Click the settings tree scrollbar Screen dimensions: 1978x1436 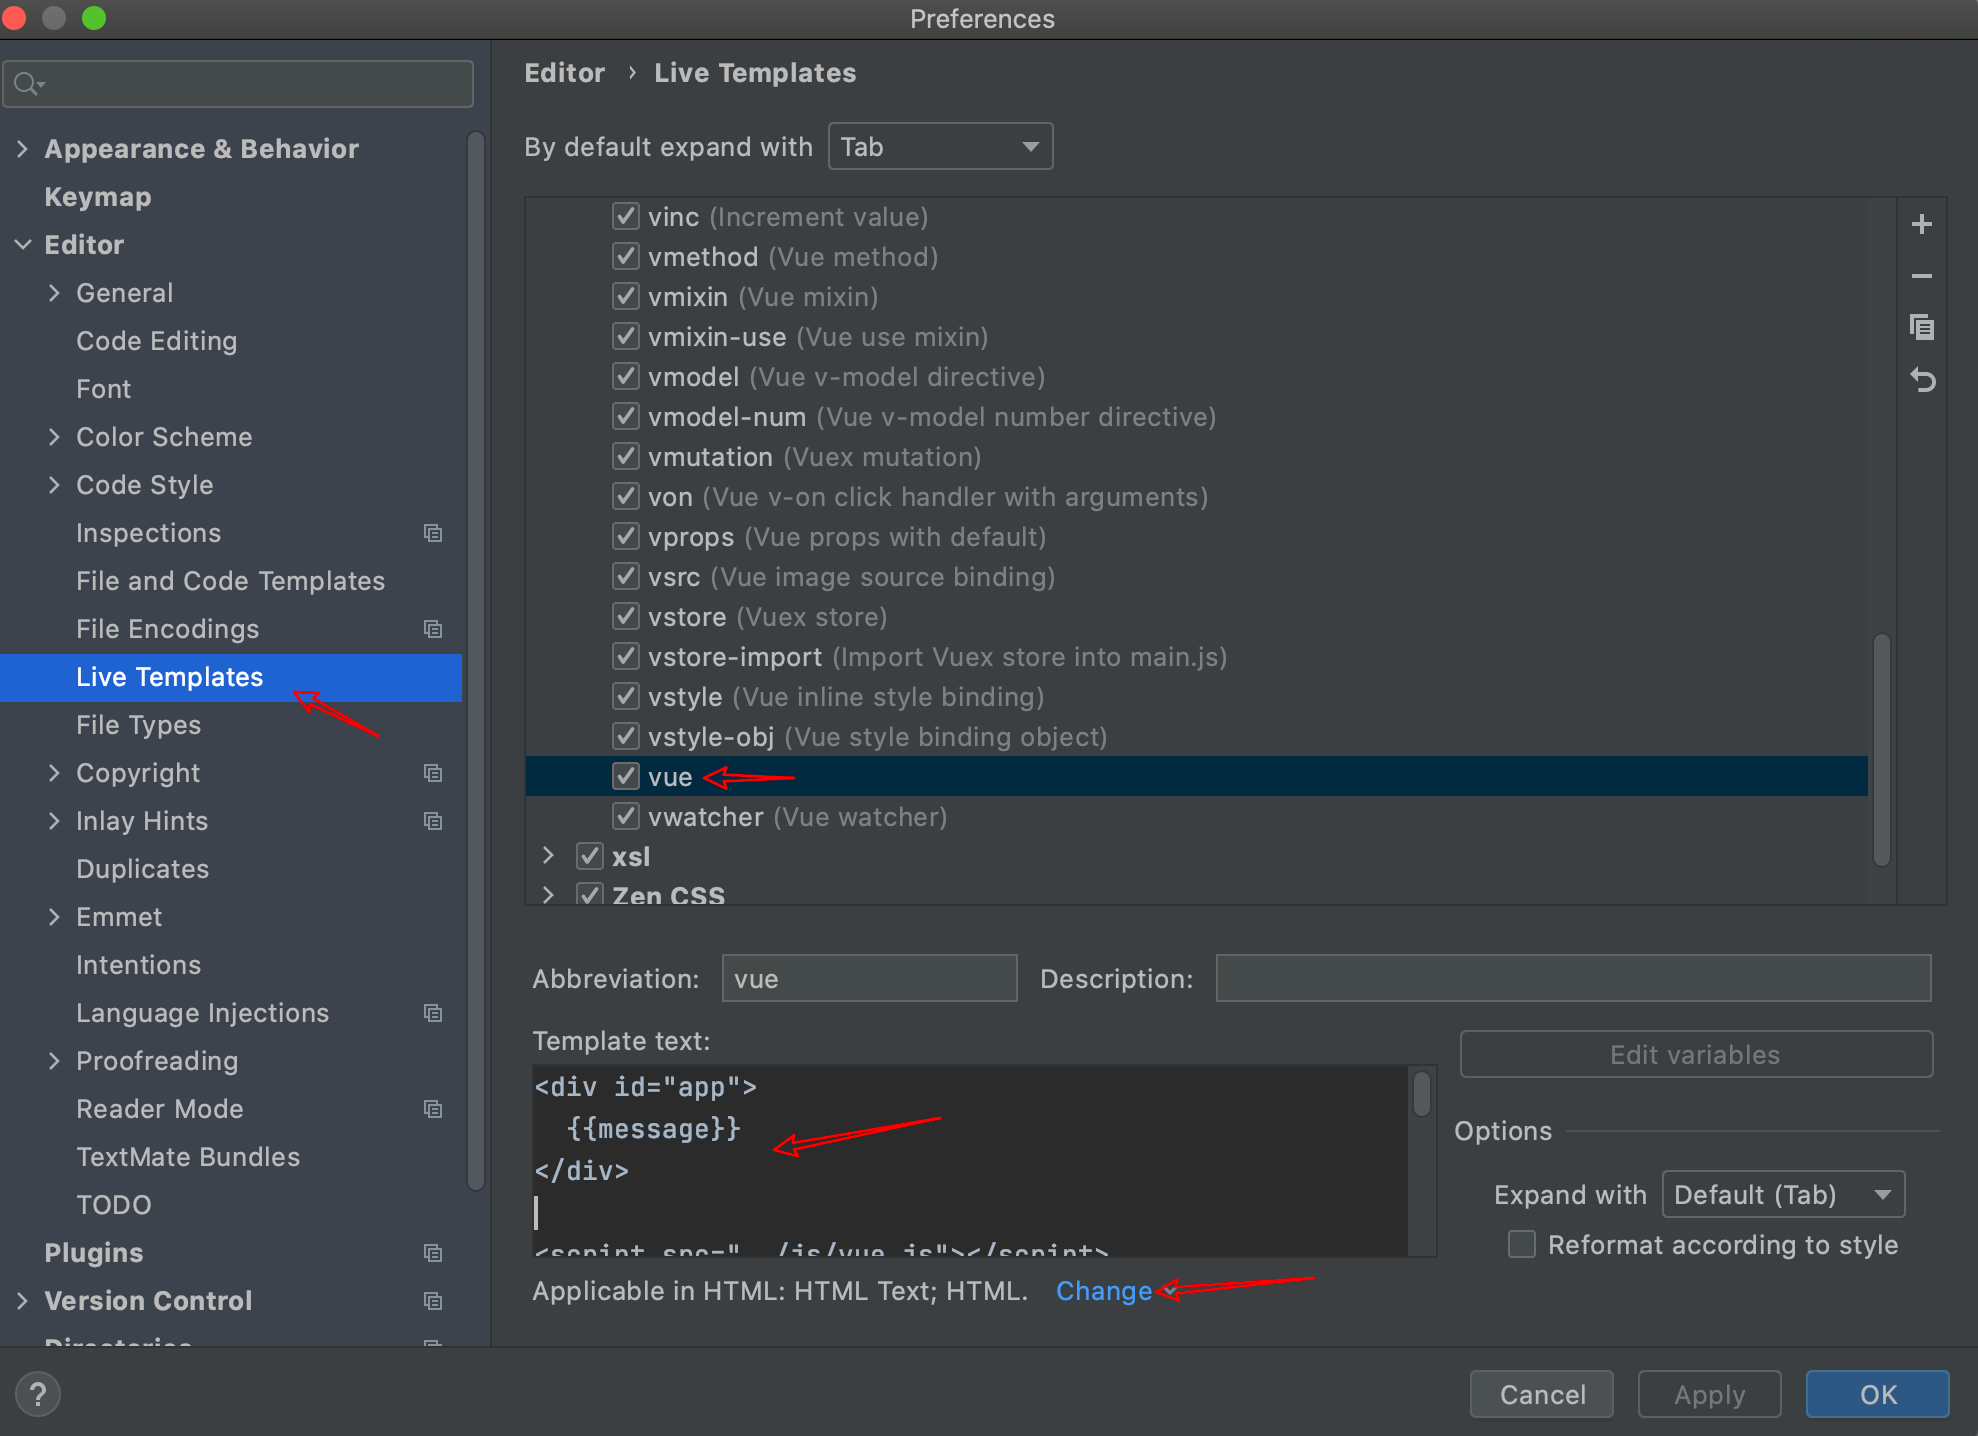476,660
